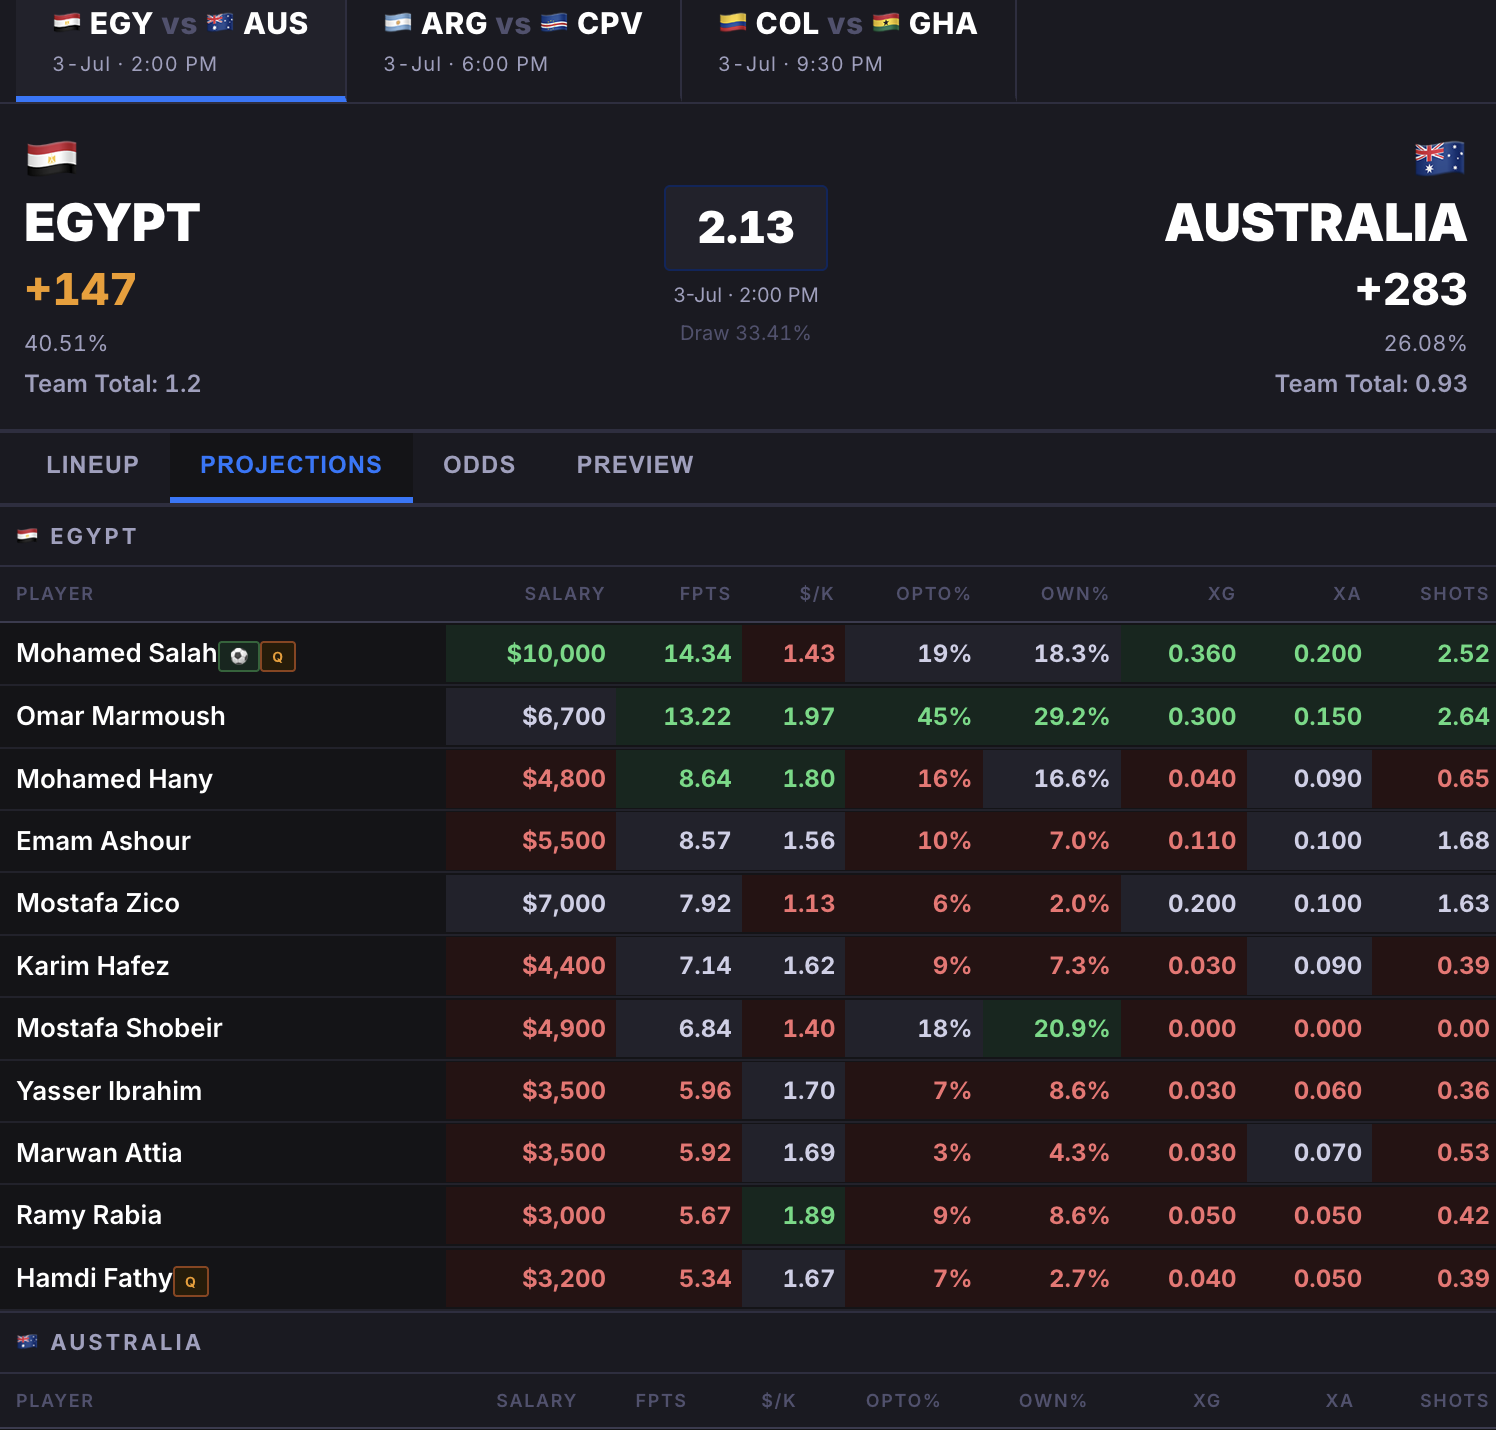Viewport: 1496px width, 1430px height.
Task: Open the PREVIEW tab
Action: [635, 465]
